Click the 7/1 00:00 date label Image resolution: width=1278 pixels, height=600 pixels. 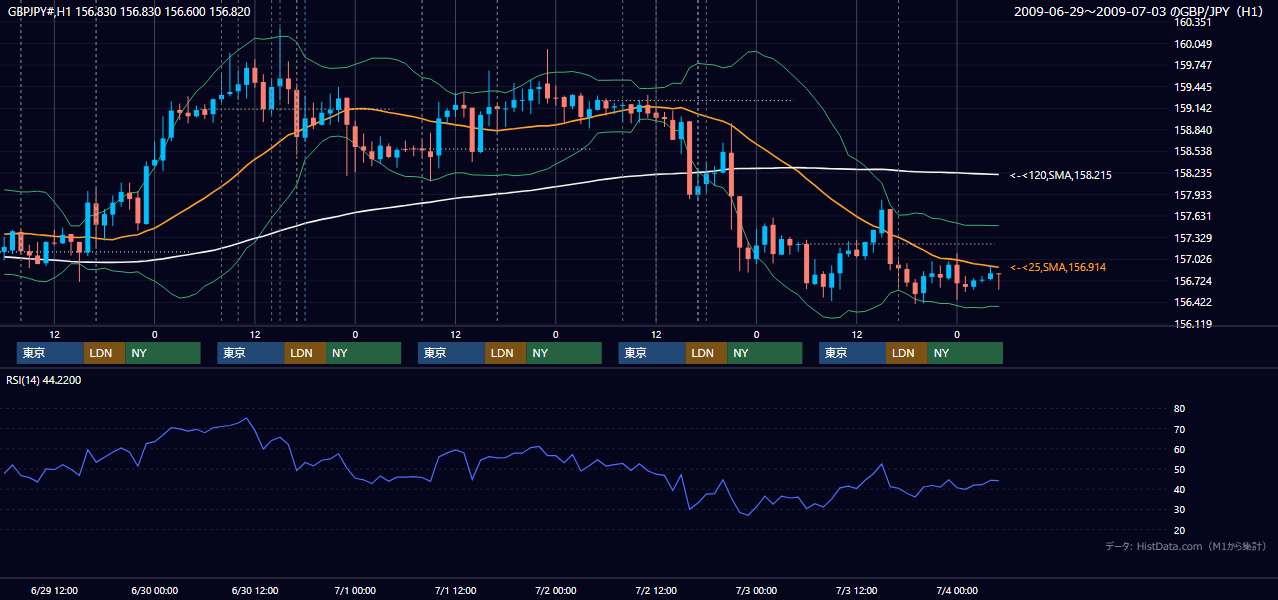pyautogui.click(x=355, y=590)
